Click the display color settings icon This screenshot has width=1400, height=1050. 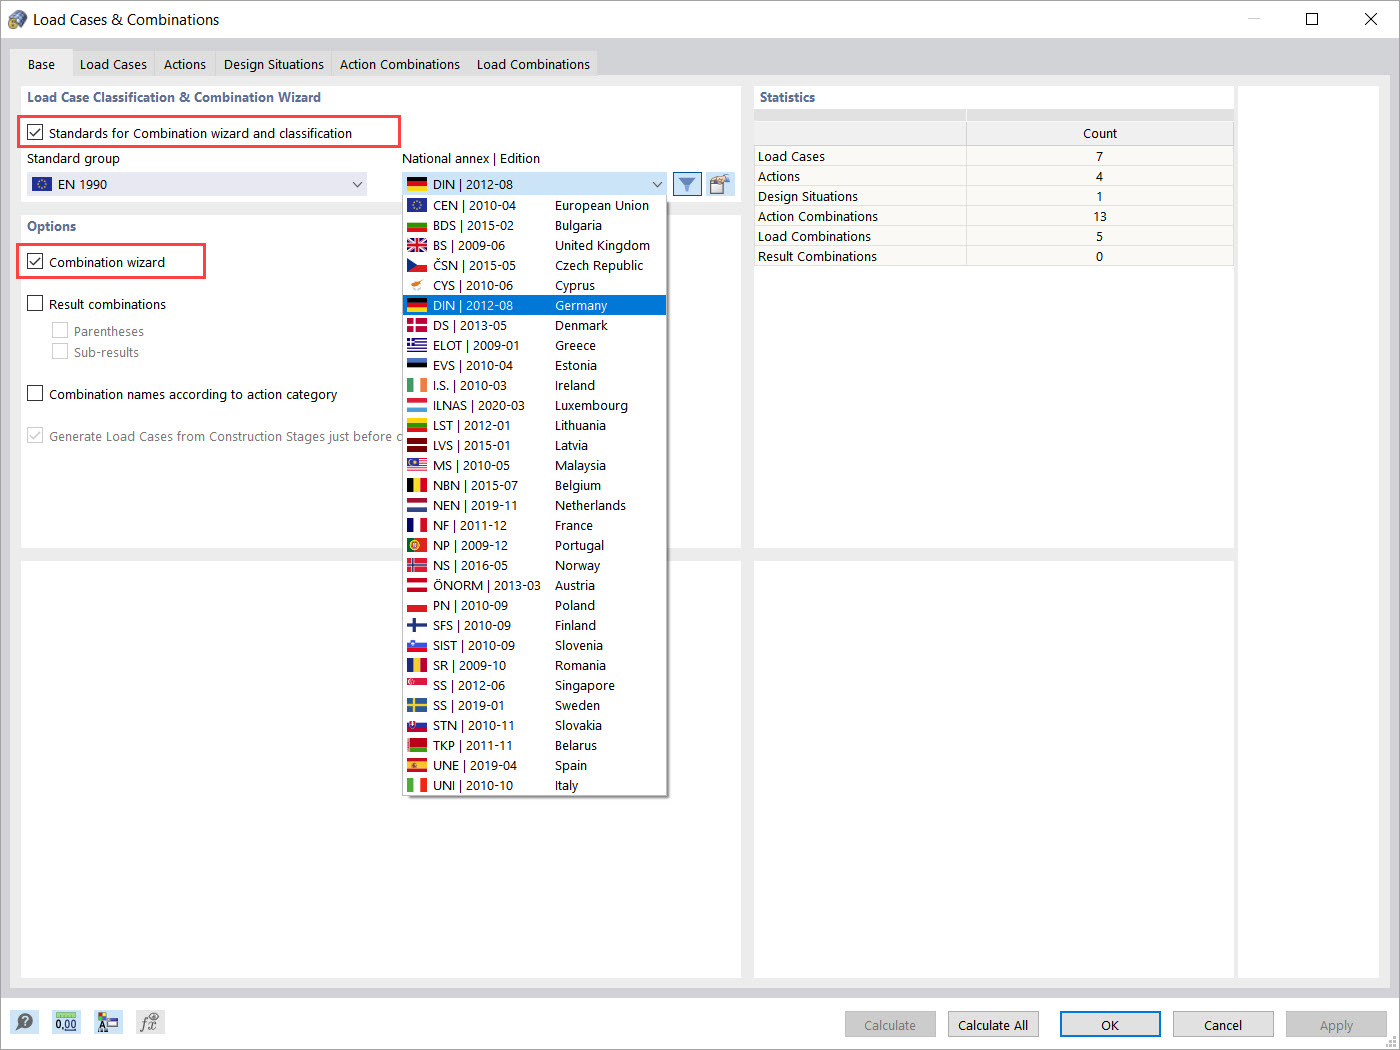108,1022
